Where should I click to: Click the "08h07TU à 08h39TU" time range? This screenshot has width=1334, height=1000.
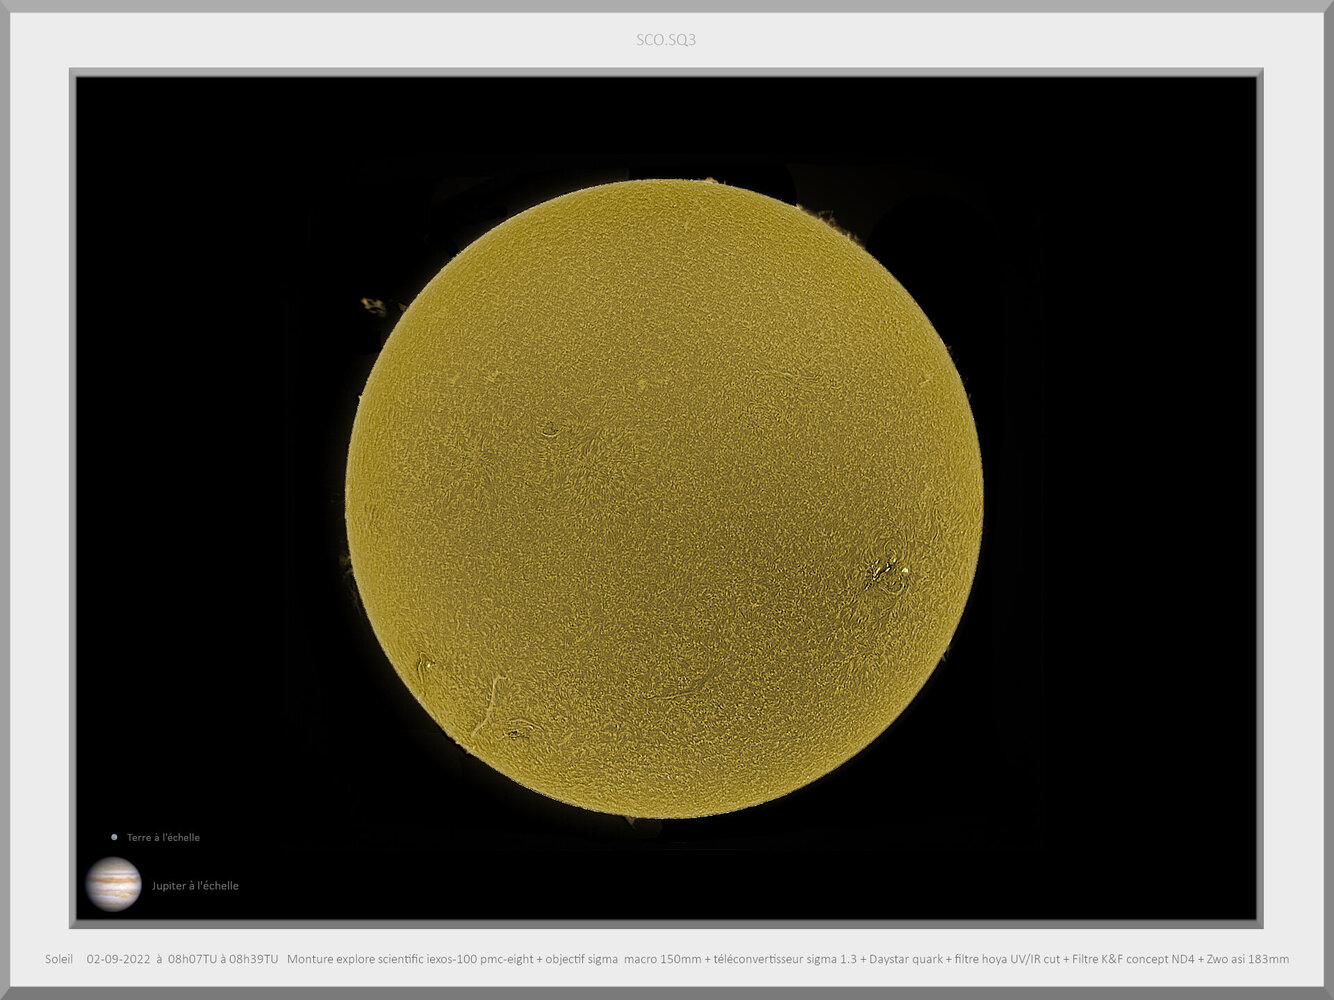tap(223, 959)
